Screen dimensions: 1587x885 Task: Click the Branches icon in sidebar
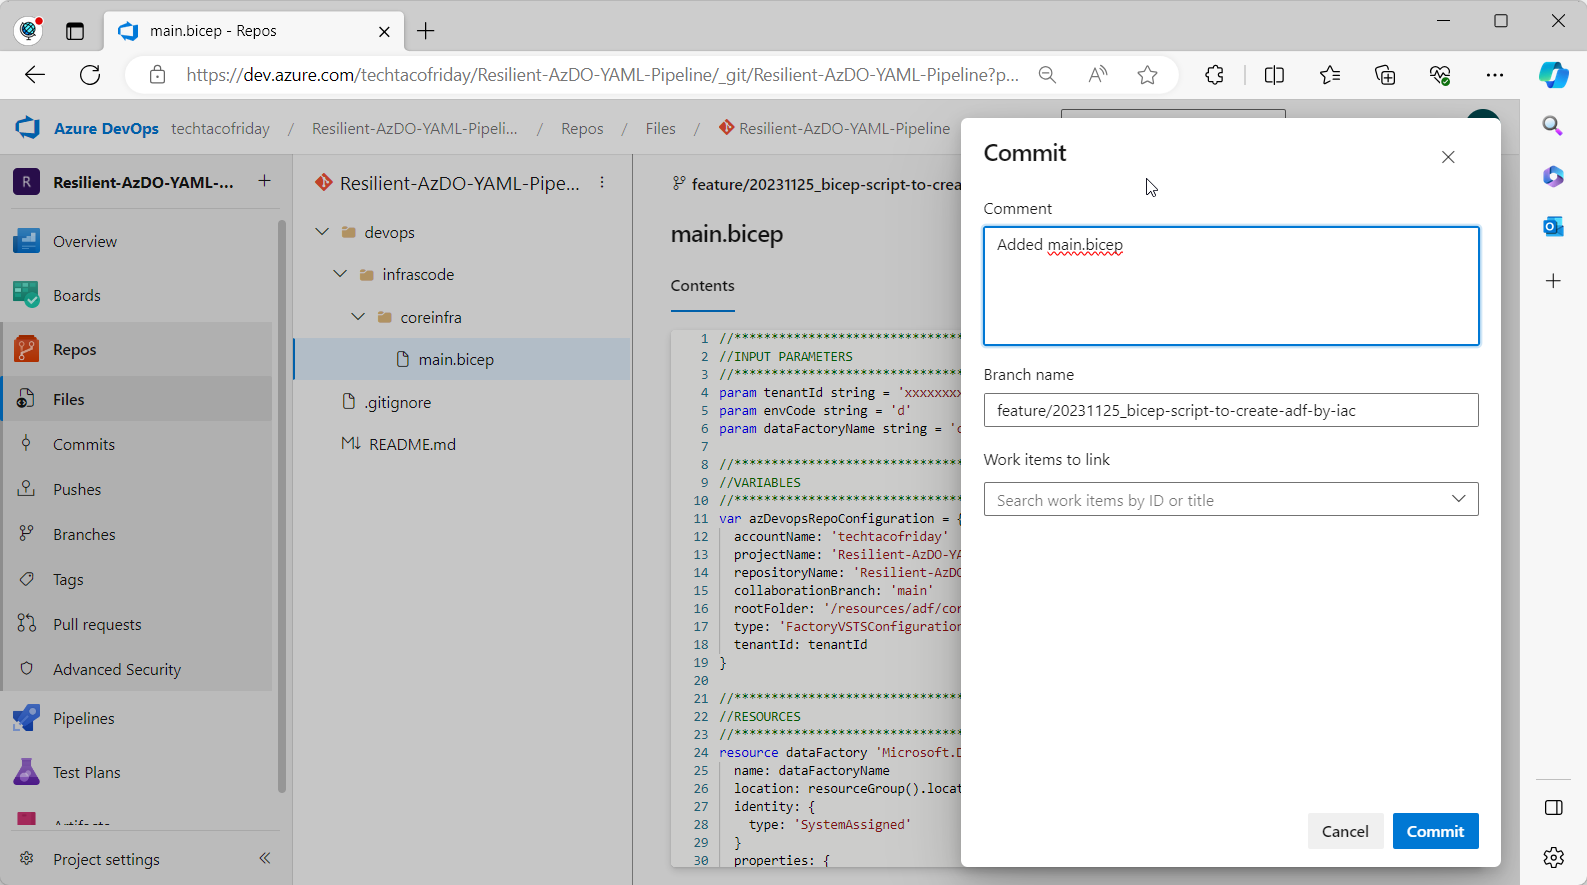[27, 534]
